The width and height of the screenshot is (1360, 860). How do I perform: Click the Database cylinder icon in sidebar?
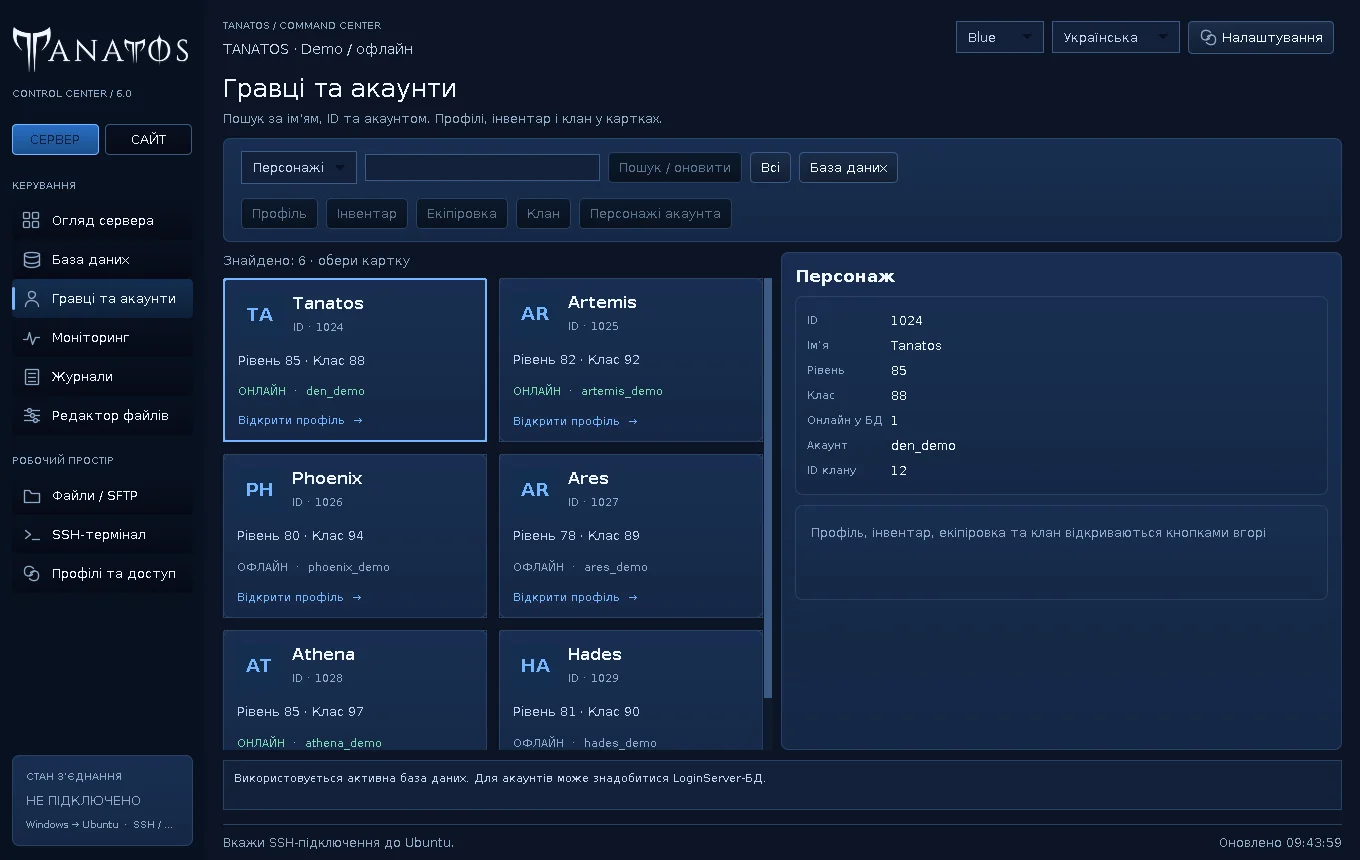click(31, 259)
